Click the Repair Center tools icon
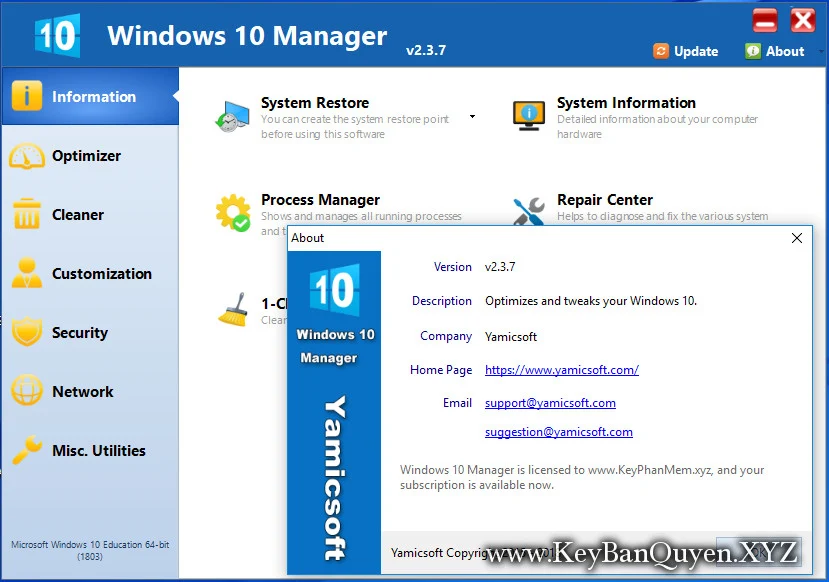This screenshot has height=582, width=829. pos(529,210)
